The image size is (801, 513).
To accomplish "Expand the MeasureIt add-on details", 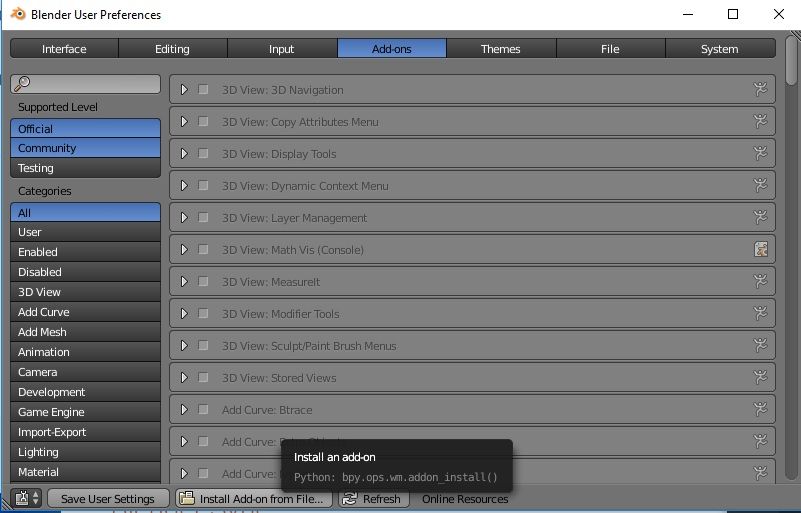I will pos(184,282).
